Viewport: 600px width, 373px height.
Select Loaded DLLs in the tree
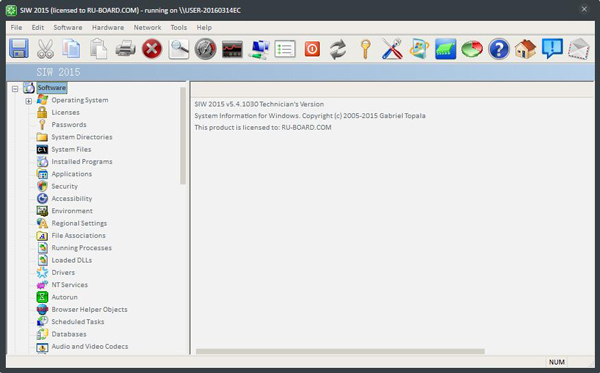(x=72, y=260)
